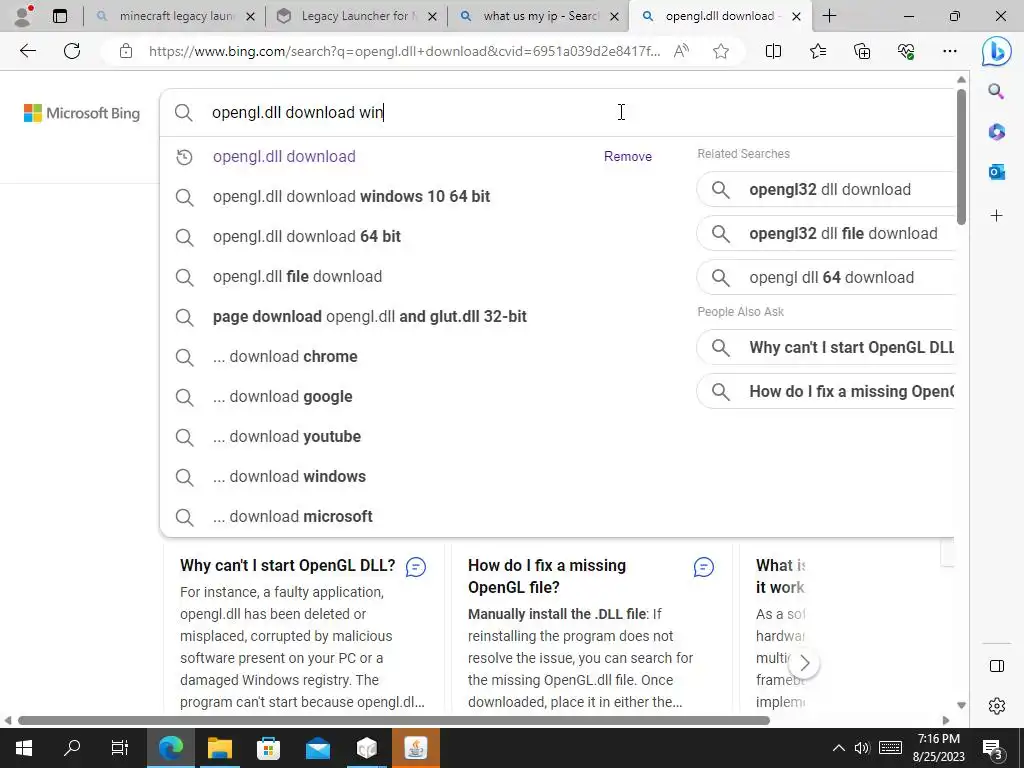Add this page to favorites with the star
This screenshot has height=768, width=1024.
[x=721, y=51]
